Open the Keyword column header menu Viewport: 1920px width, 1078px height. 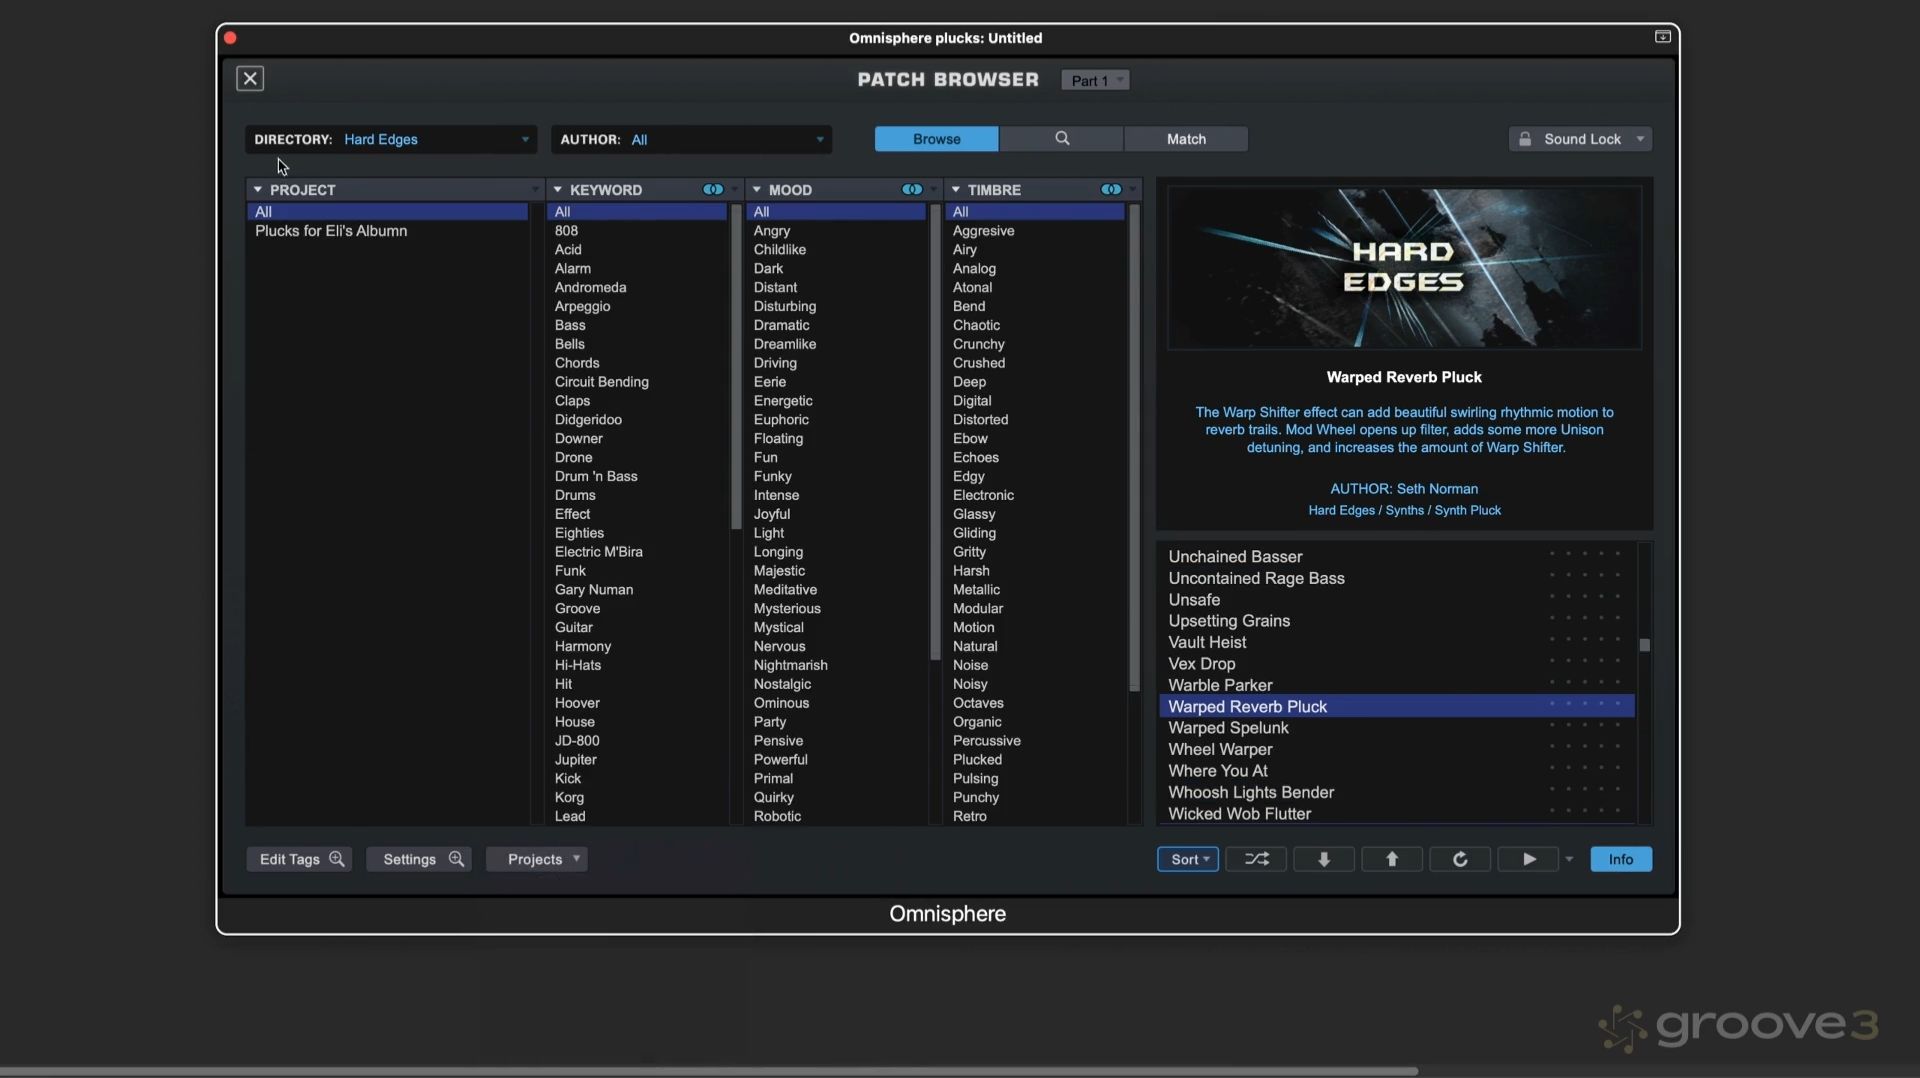click(x=734, y=189)
